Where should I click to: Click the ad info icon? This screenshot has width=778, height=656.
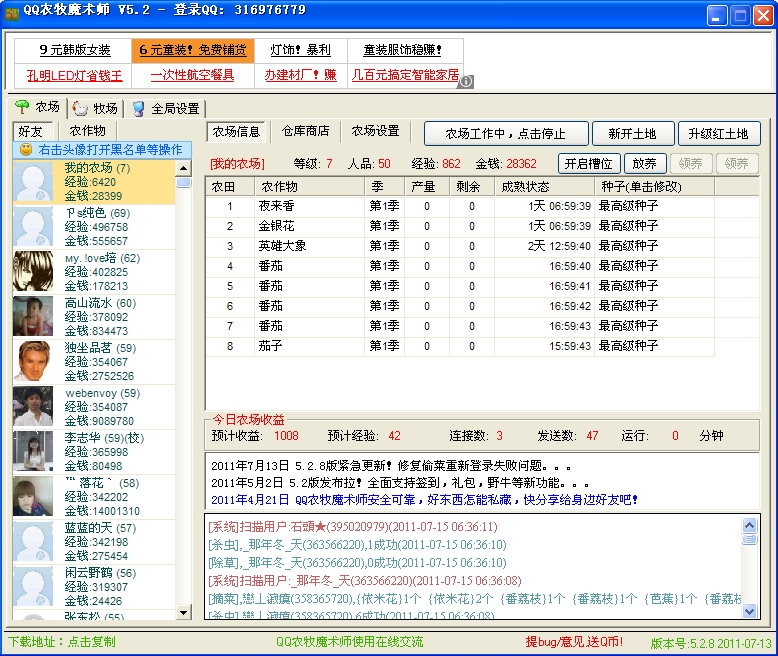click(466, 81)
